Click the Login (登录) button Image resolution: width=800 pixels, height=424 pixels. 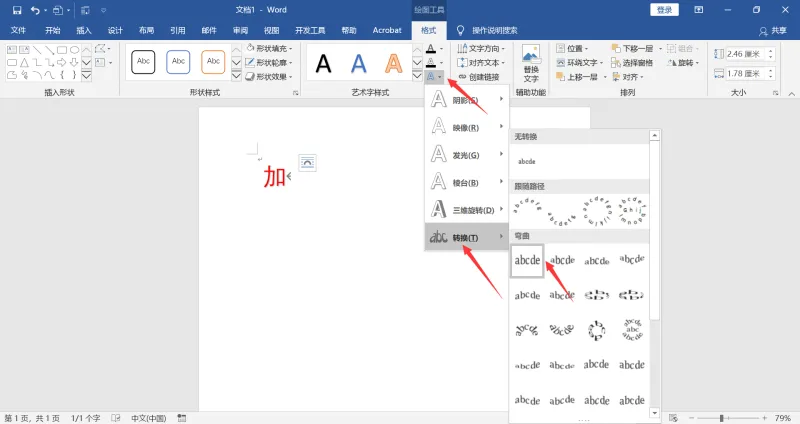coord(664,10)
